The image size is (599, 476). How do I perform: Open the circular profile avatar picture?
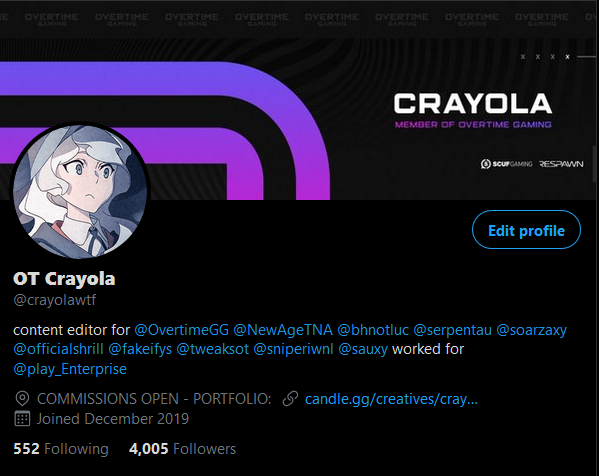pyautogui.click(x=80, y=191)
